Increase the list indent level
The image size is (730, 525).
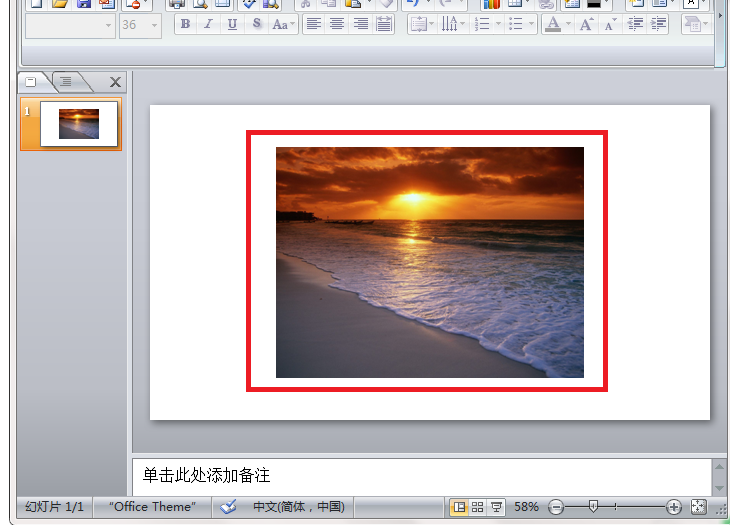click(658, 24)
